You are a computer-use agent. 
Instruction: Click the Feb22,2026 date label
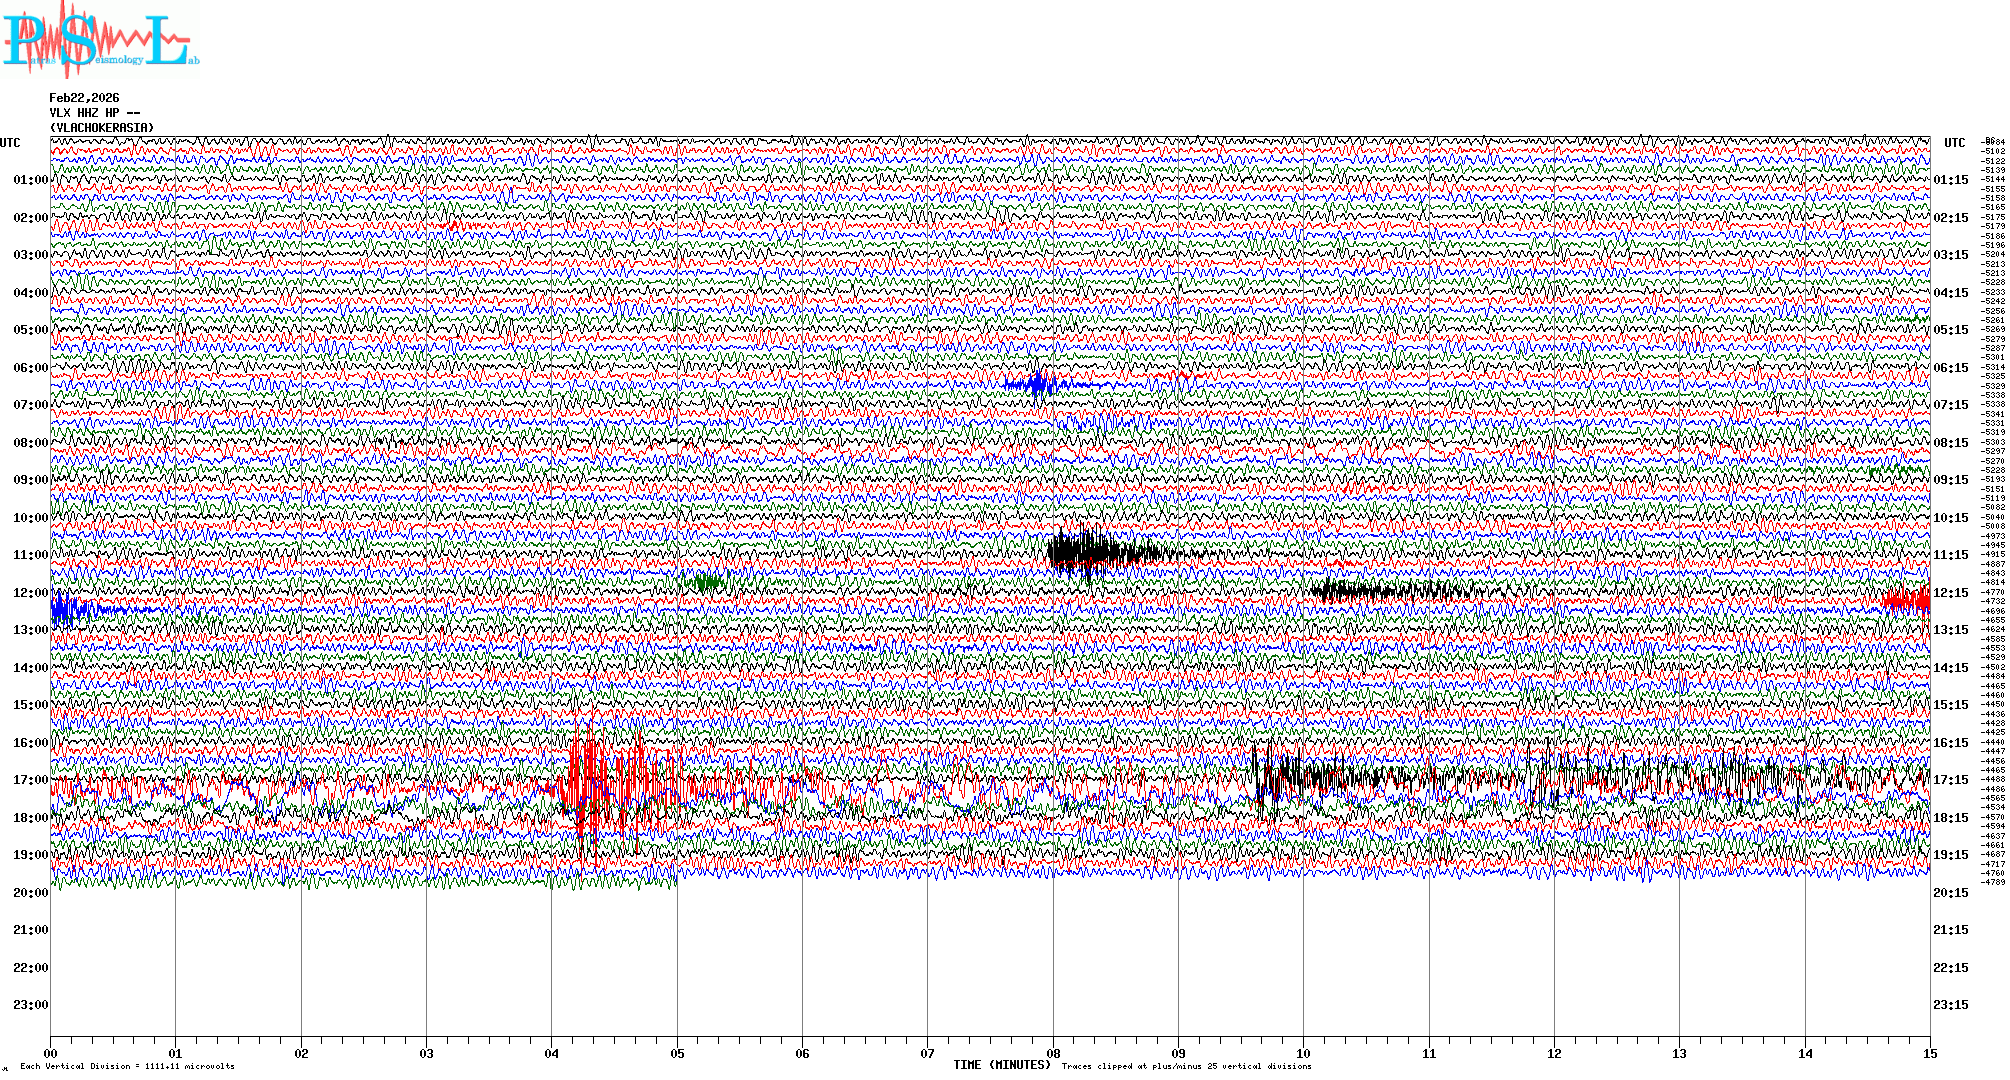click(84, 98)
